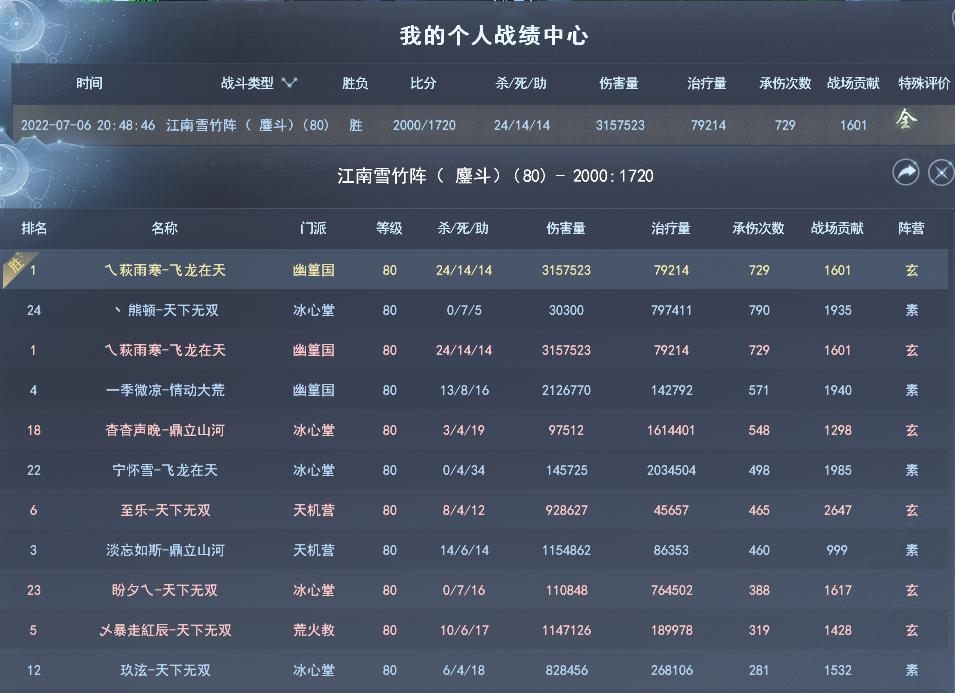Click the 江南雪竹阵 detail panel title
The height and width of the screenshot is (693, 955).
(495, 176)
